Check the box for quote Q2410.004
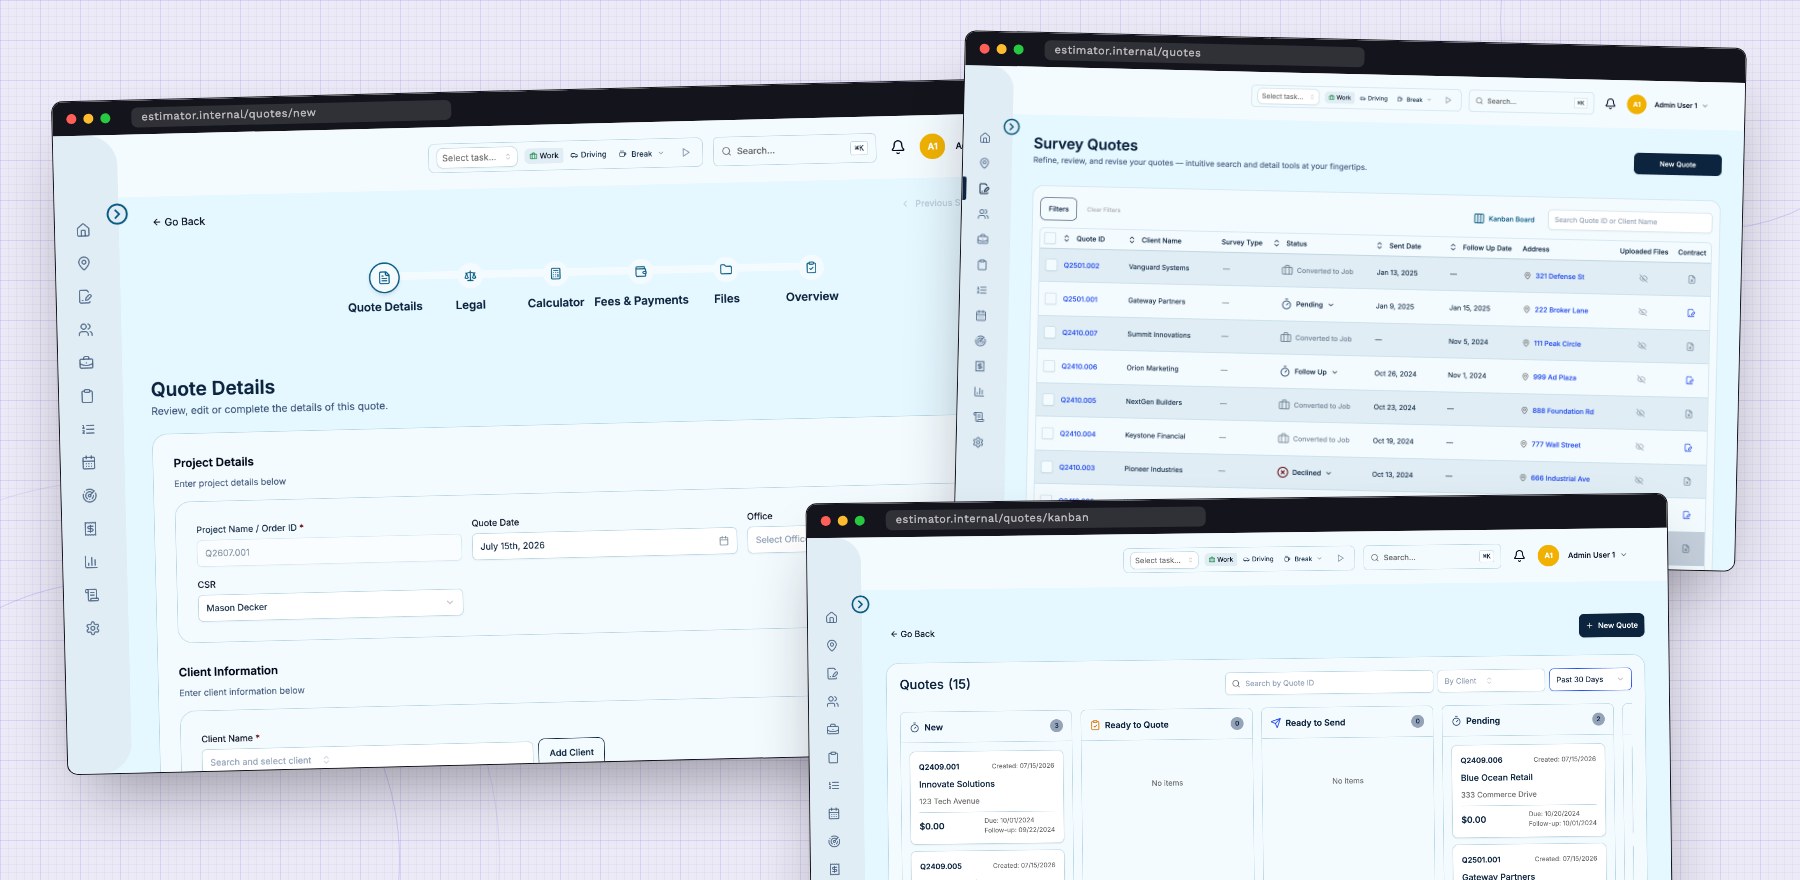Image resolution: width=1800 pixels, height=880 pixels. click(1047, 433)
